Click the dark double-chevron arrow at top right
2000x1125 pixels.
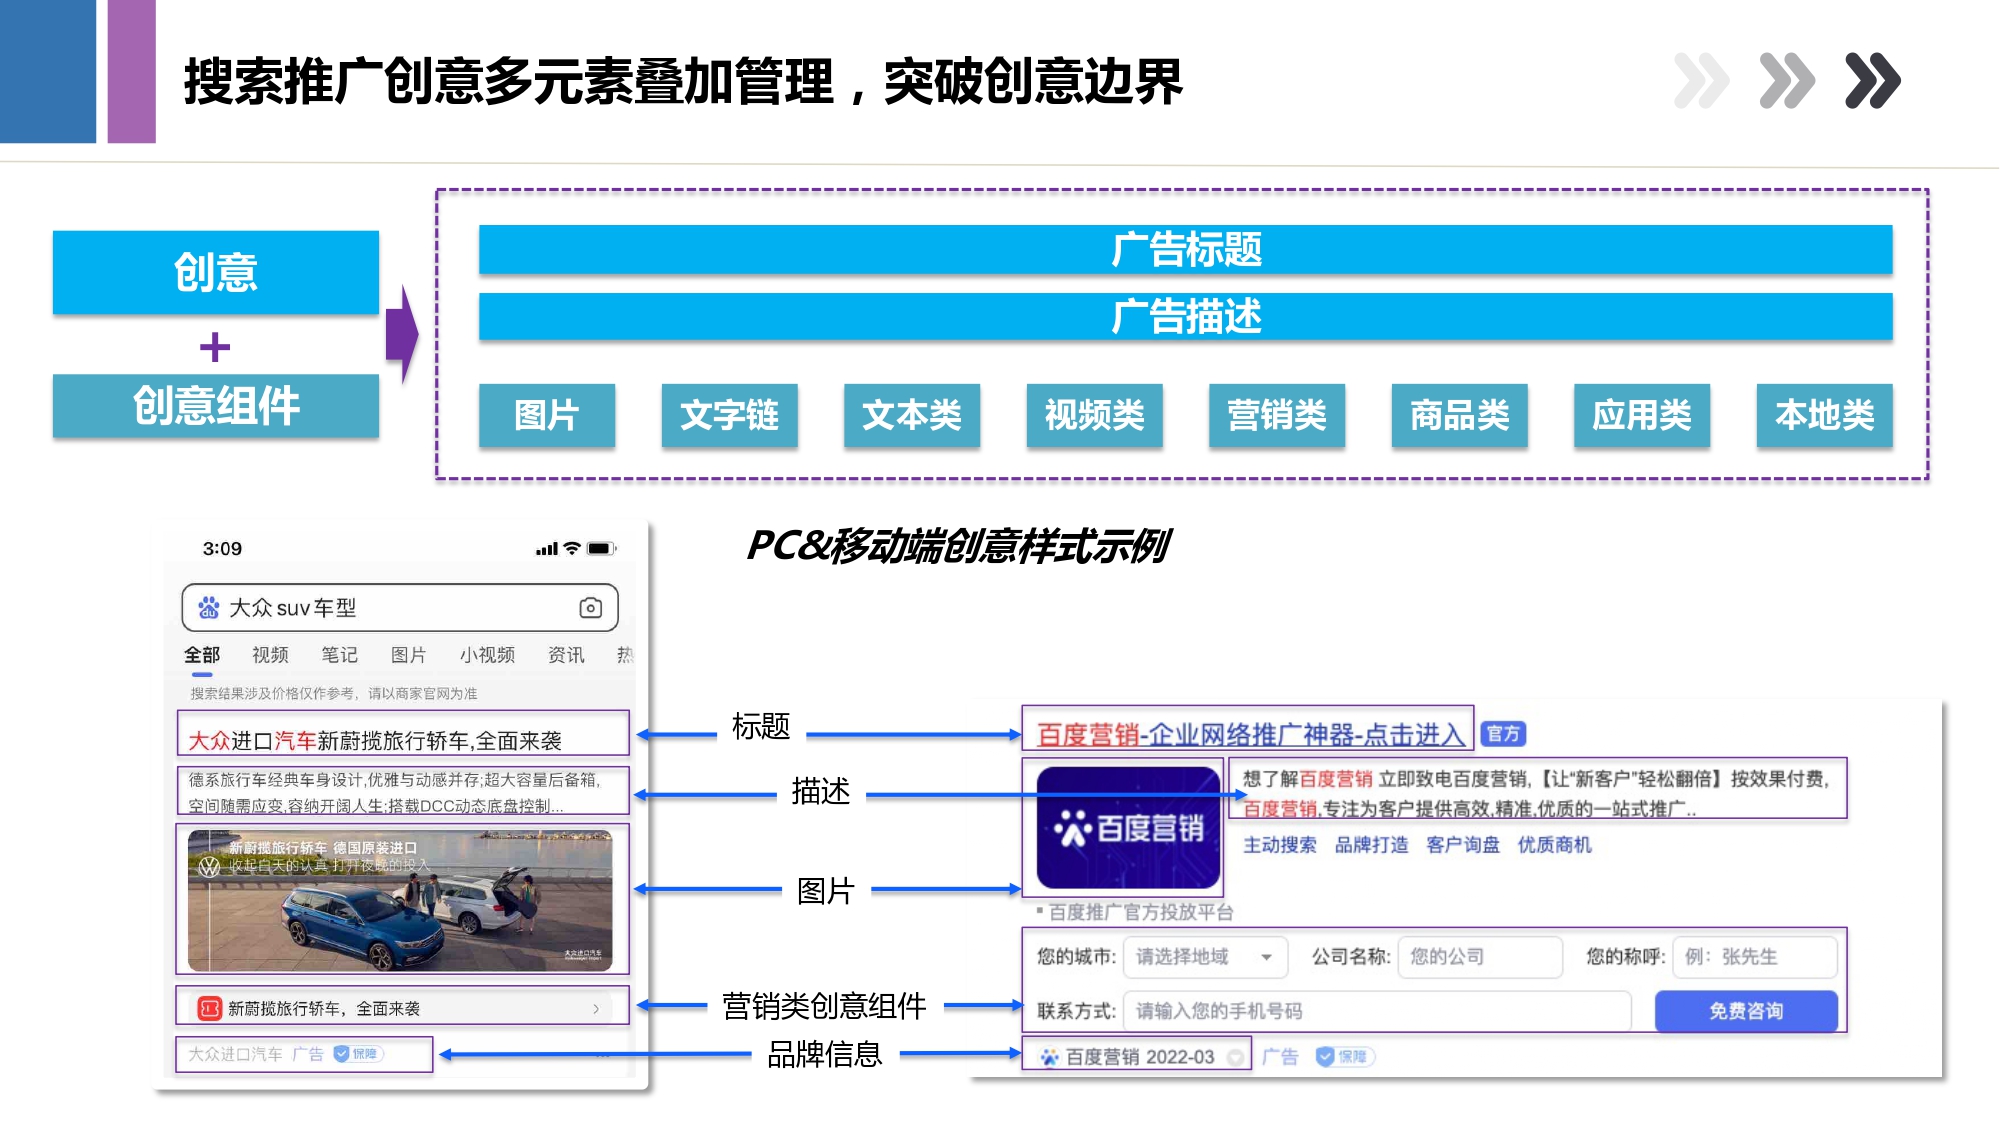(x=1872, y=80)
